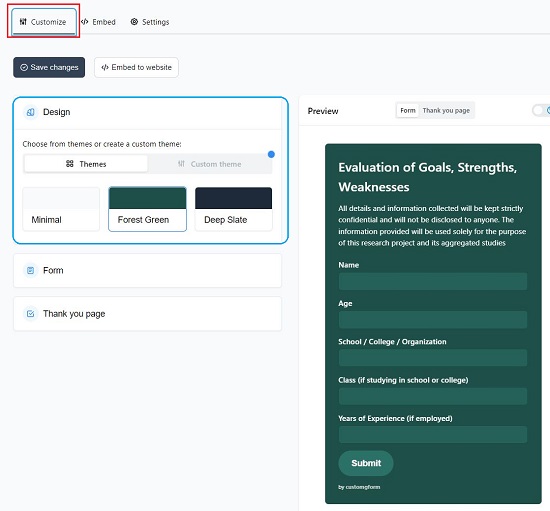The height and width of the screenshot is (511, 550).
Task: Select the Form preview option
Action: coord(408,110)
